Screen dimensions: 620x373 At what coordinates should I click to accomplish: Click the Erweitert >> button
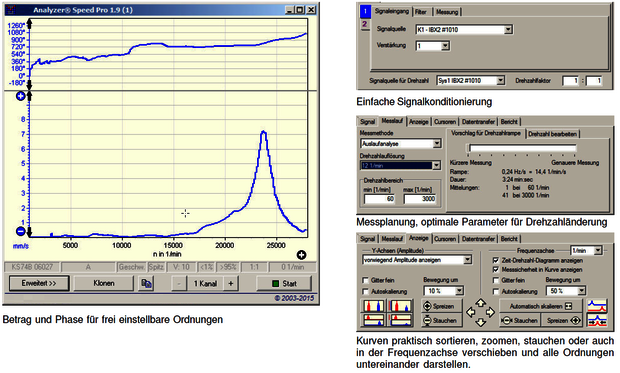(x=39, y=283)
